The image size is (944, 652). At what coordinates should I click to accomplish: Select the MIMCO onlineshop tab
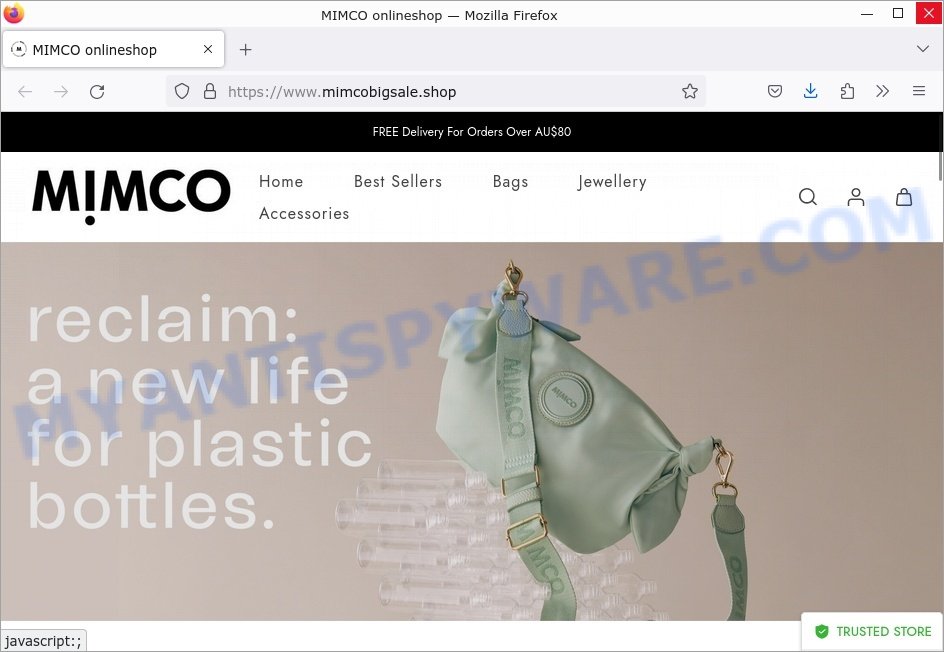tap(114, 49)
